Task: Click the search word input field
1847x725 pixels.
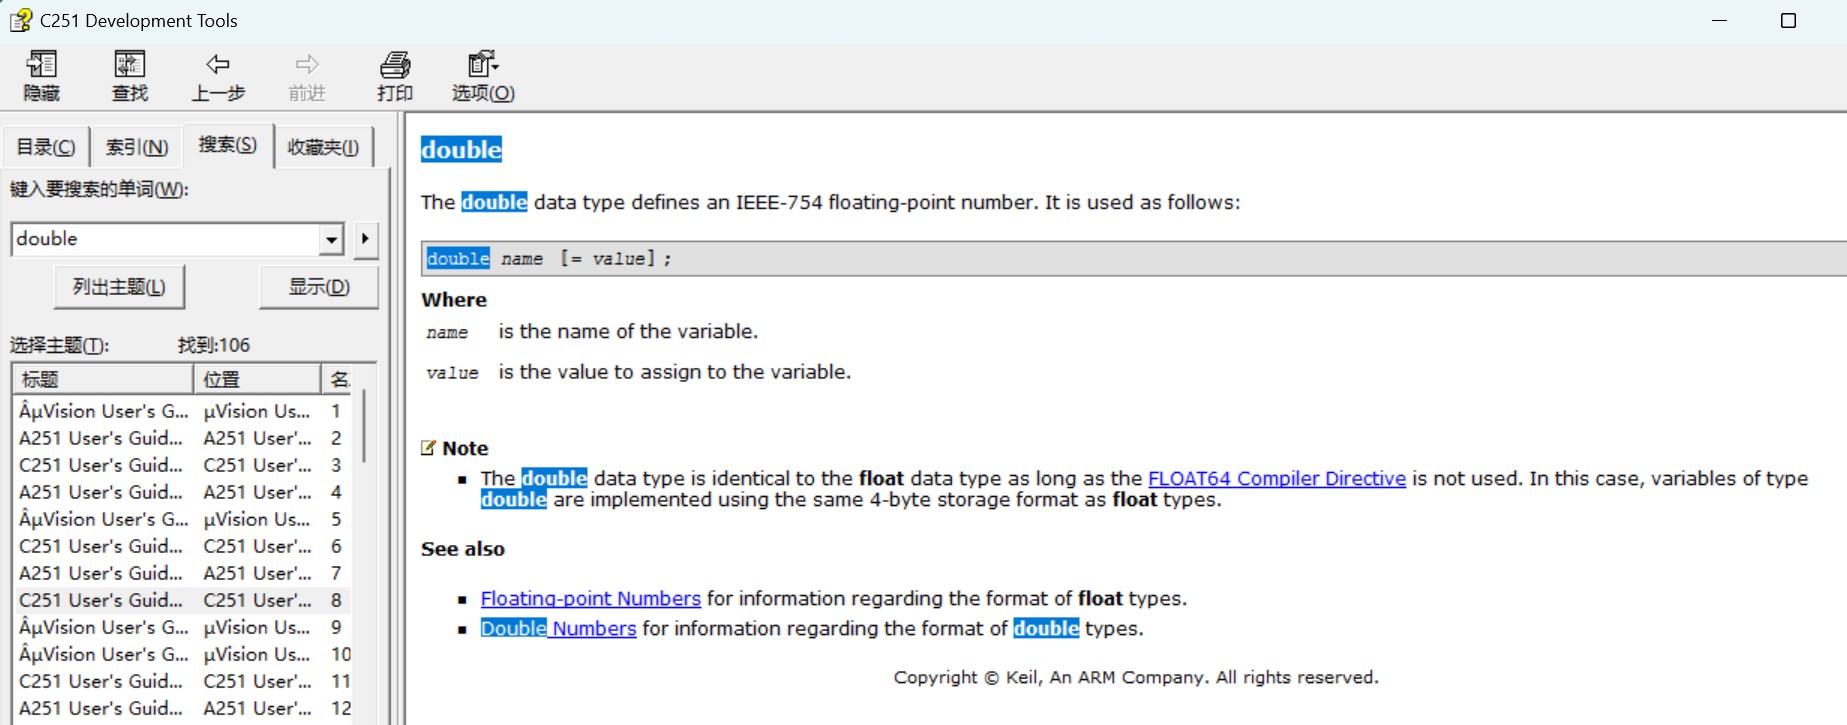Action: (167, 240)
